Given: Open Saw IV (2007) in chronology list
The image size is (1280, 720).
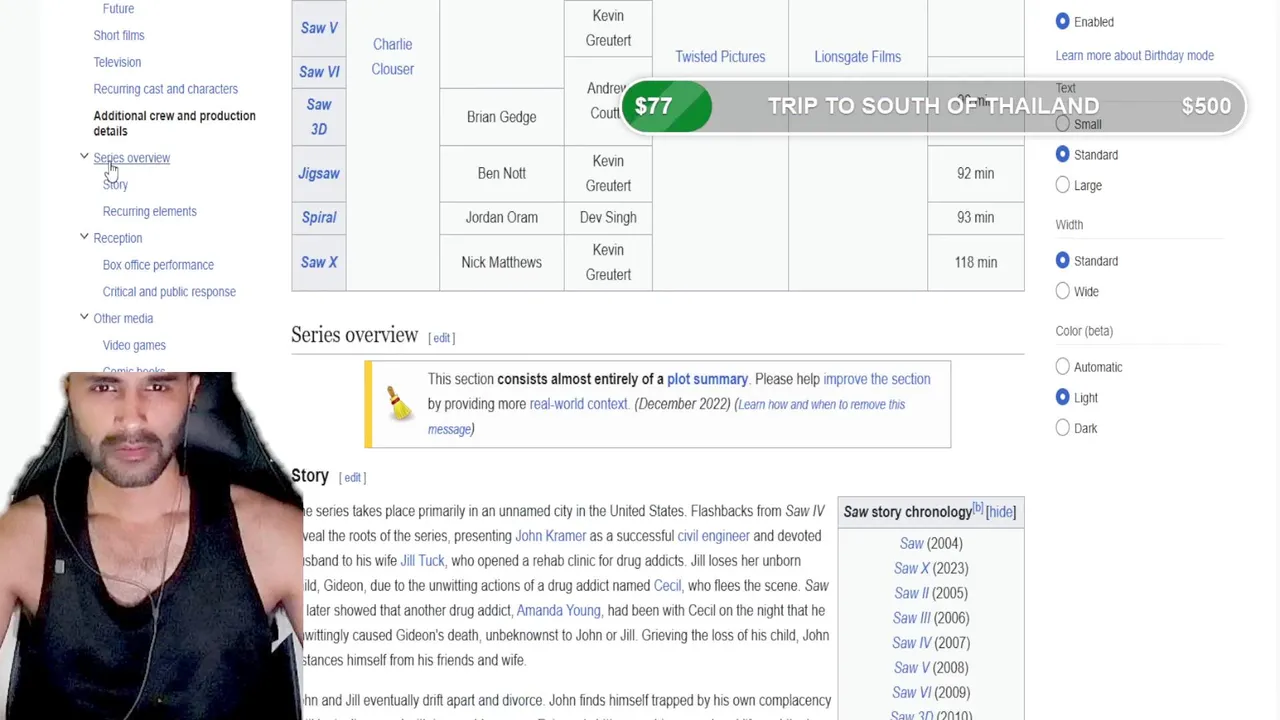Looking at the screenshot, I should 911,643.
